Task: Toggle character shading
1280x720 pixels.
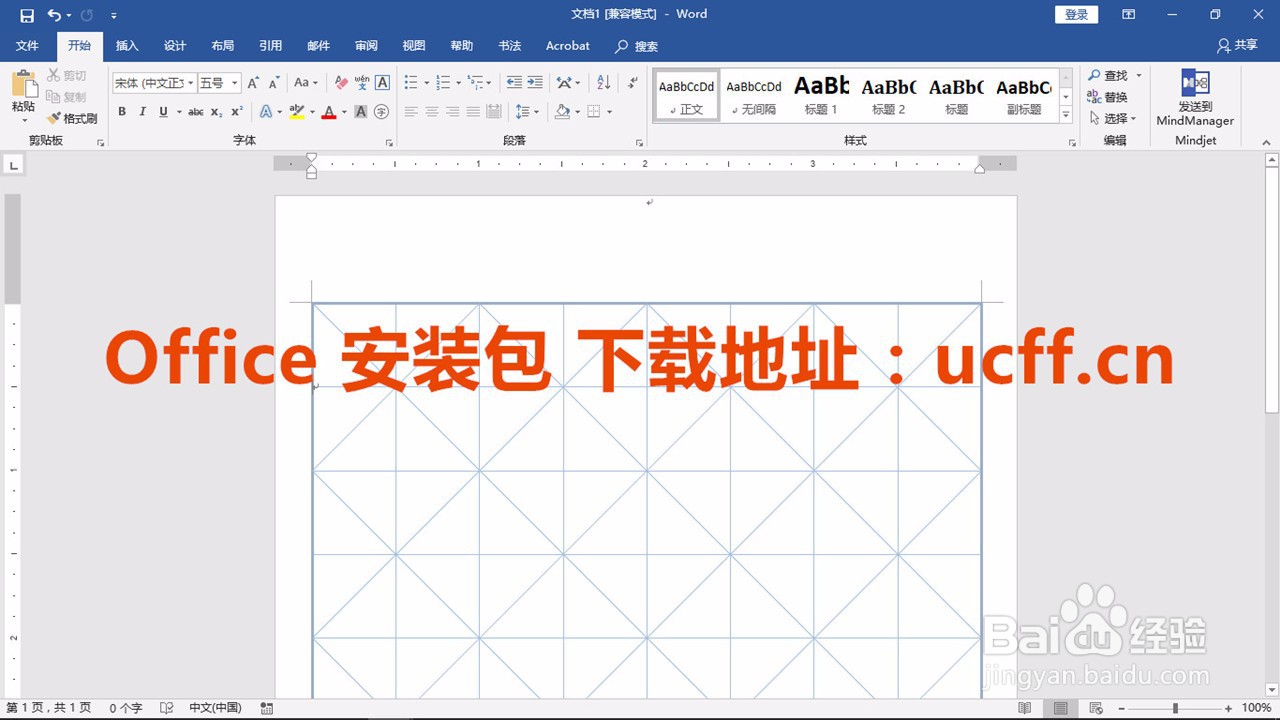Action: 361,112
